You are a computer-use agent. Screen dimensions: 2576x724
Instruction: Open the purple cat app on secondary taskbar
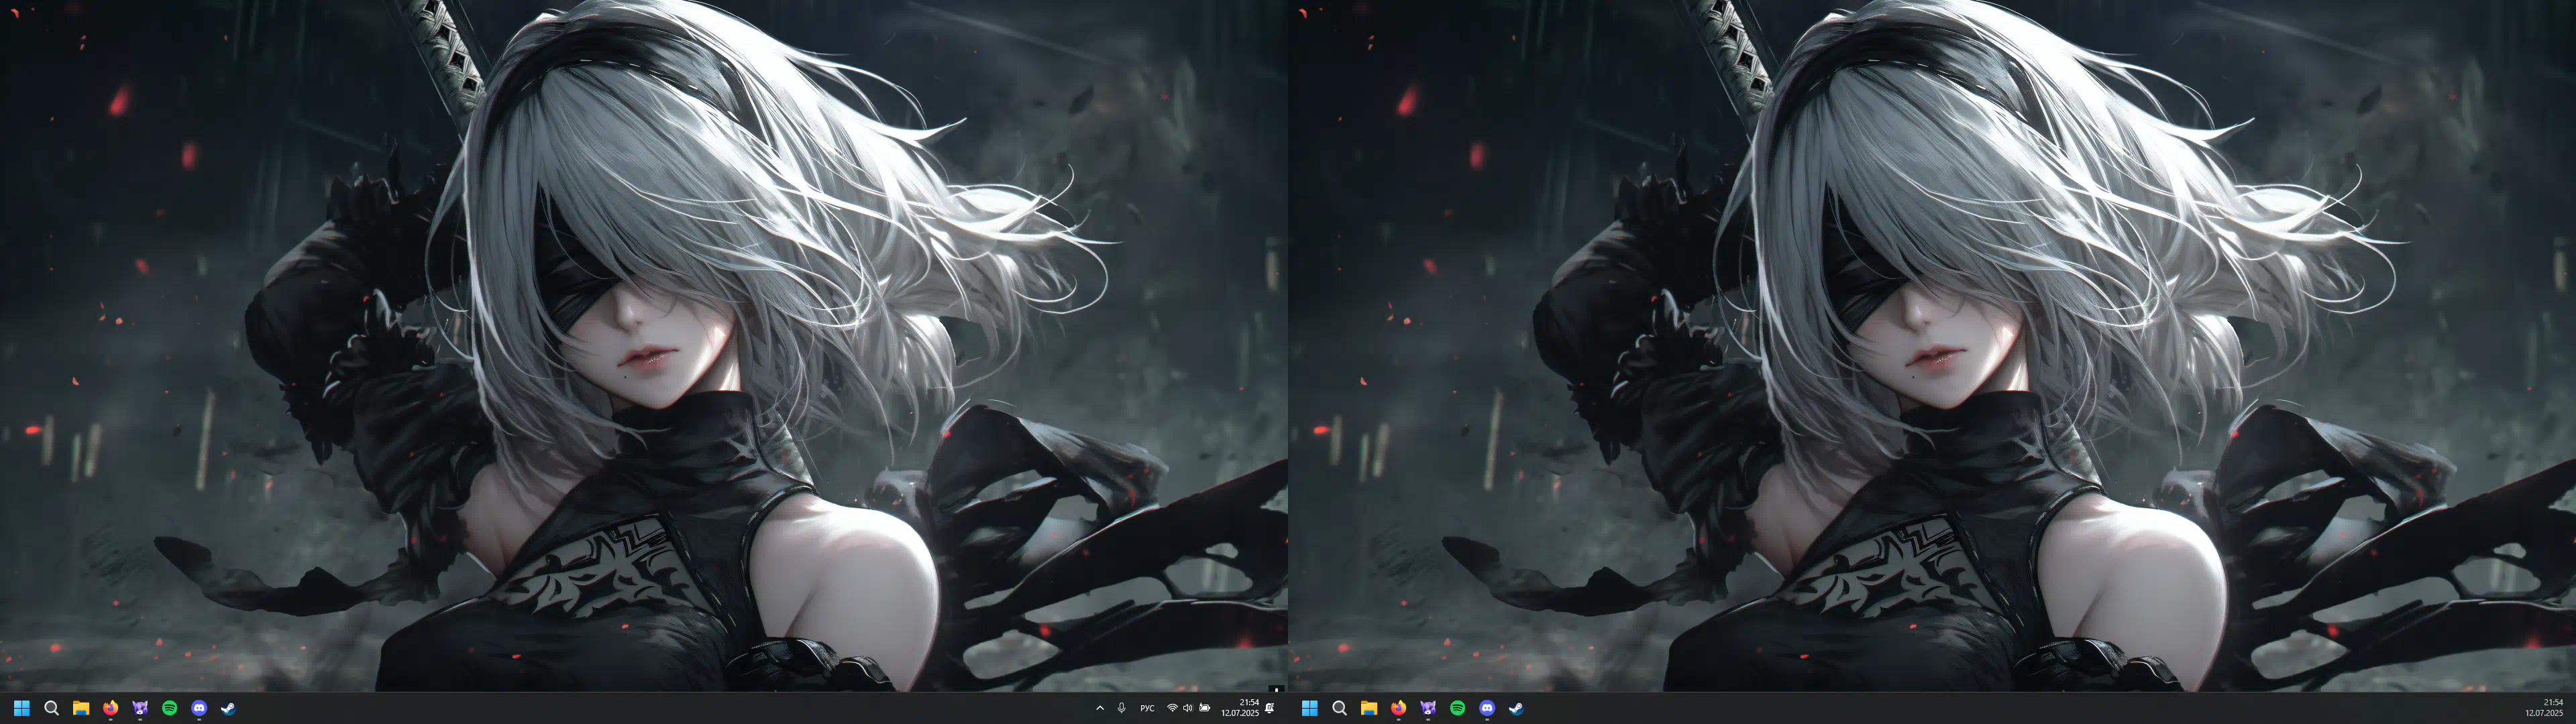pyautogui.click(x=1428, y=708)
